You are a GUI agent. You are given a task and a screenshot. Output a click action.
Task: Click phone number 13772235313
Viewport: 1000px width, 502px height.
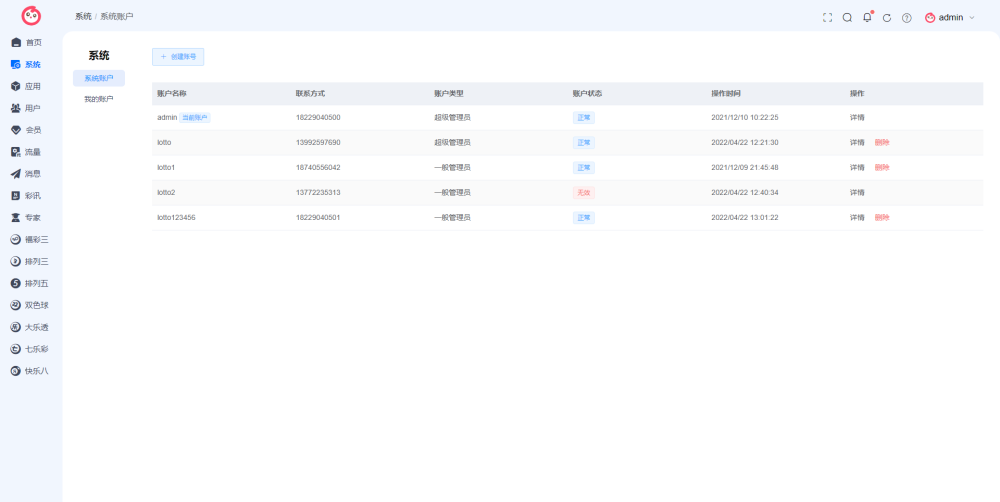pyautogui.click(x=318, y=192)
